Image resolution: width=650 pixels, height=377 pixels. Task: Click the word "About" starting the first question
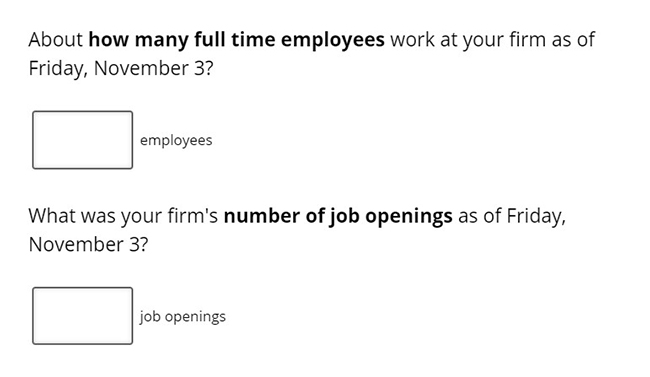(56, 40)
